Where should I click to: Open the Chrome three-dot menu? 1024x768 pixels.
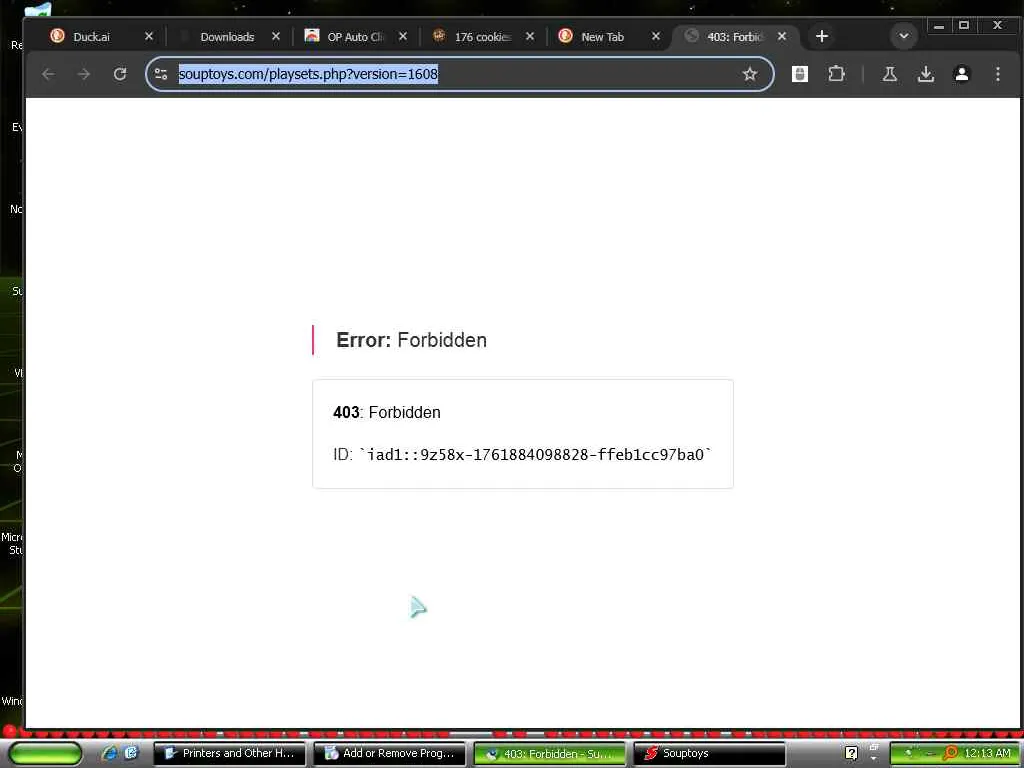coord(997,74)
